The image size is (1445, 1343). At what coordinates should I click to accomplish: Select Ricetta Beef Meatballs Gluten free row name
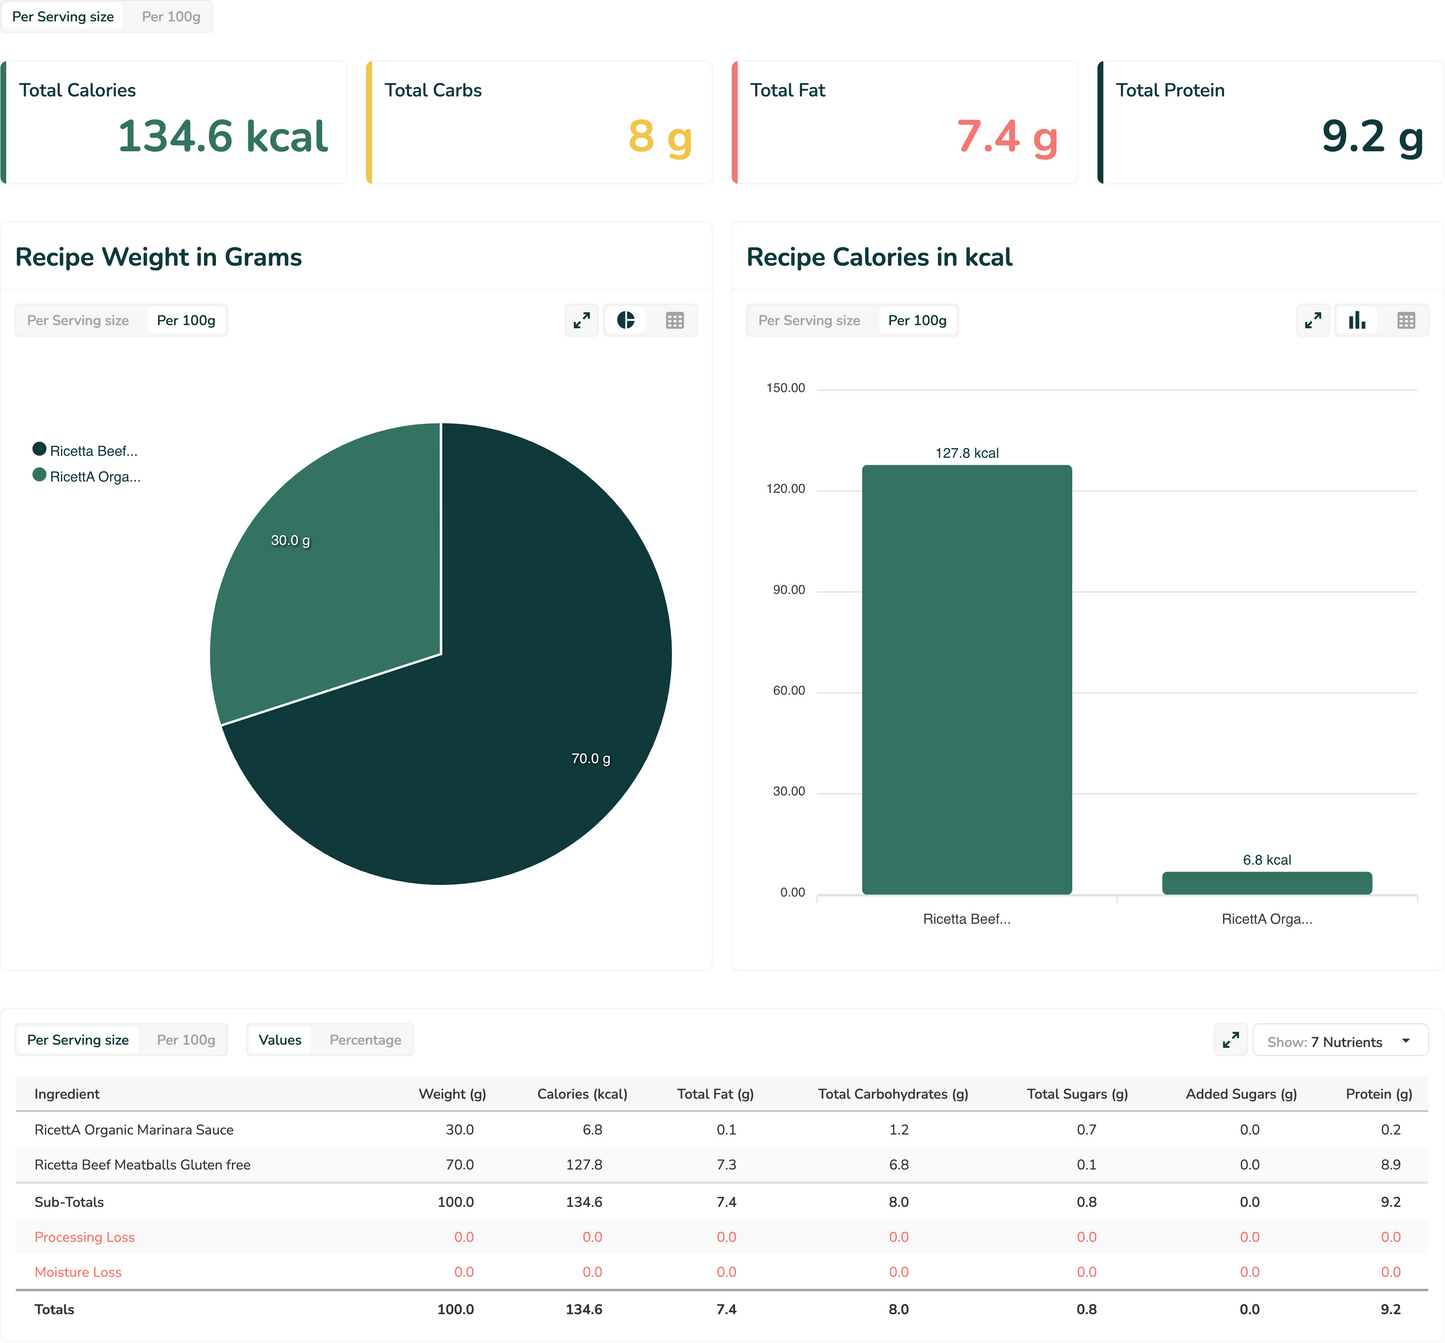point(142,1165)
